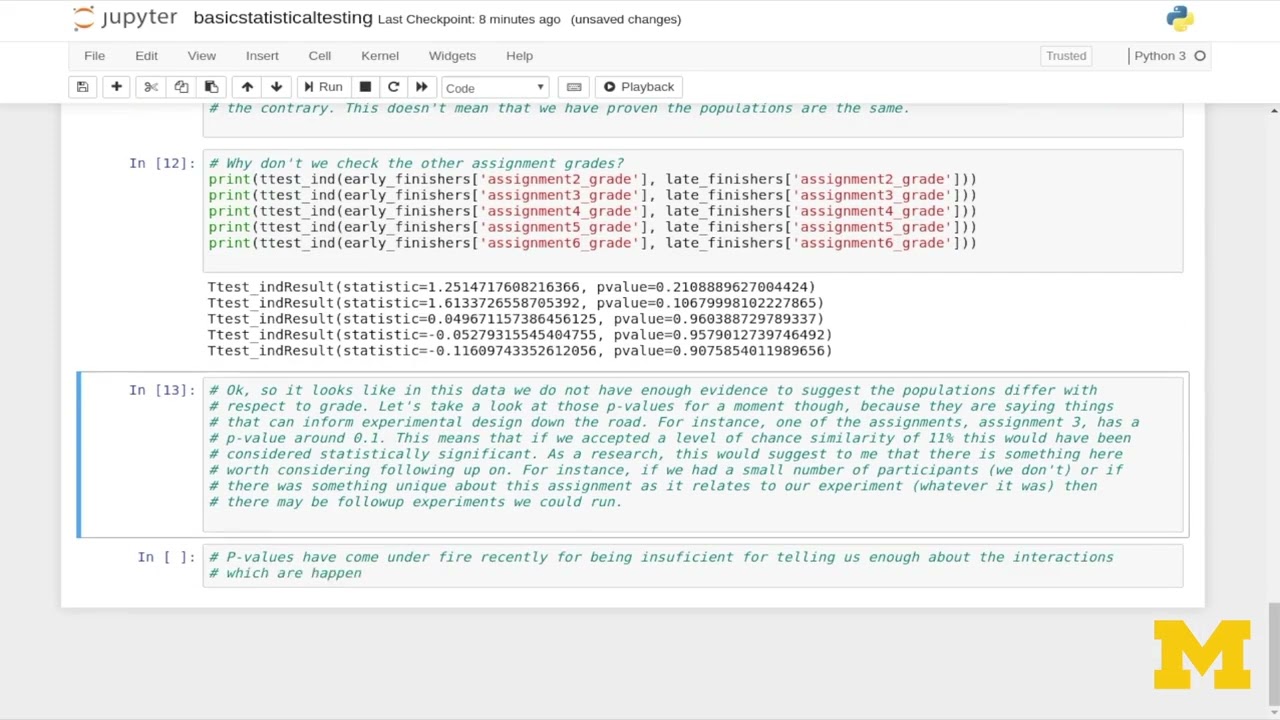Screen dimensions: 1280x720
Task: Click into the empty-prompt P-values cell
Action: (x=692, y=566)
